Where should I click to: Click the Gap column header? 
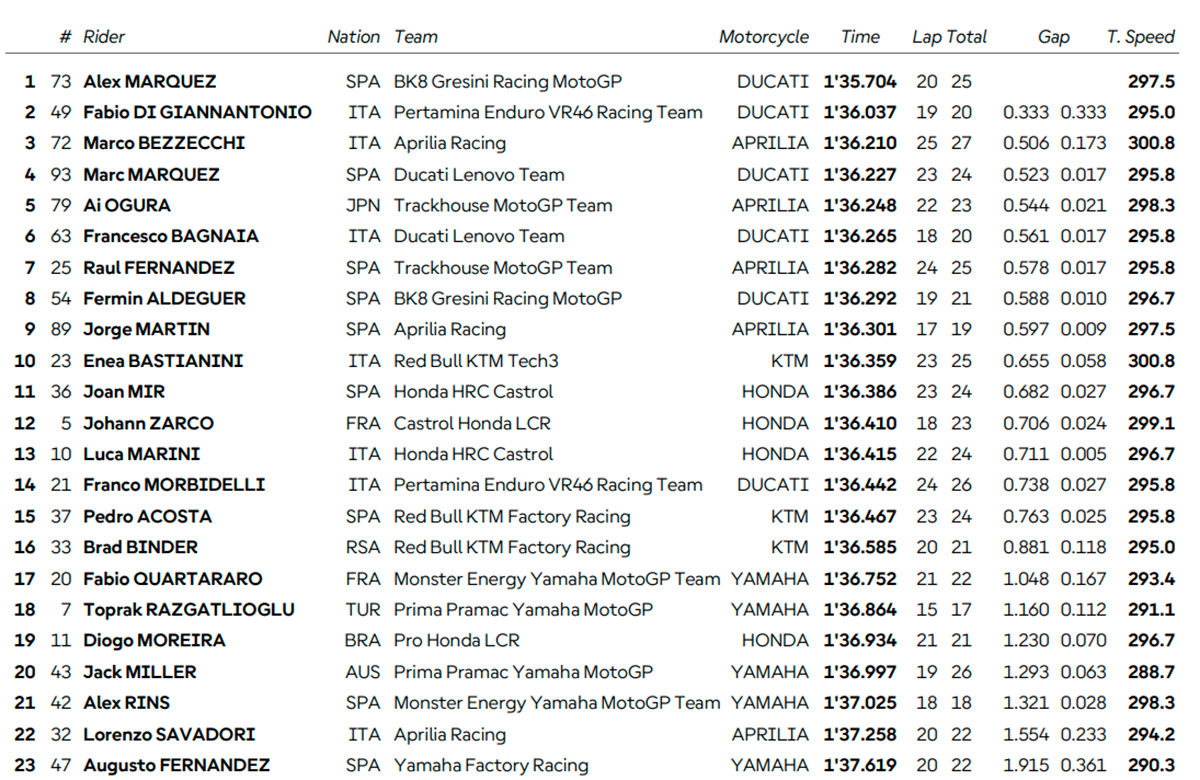(x=1053, y=37)
